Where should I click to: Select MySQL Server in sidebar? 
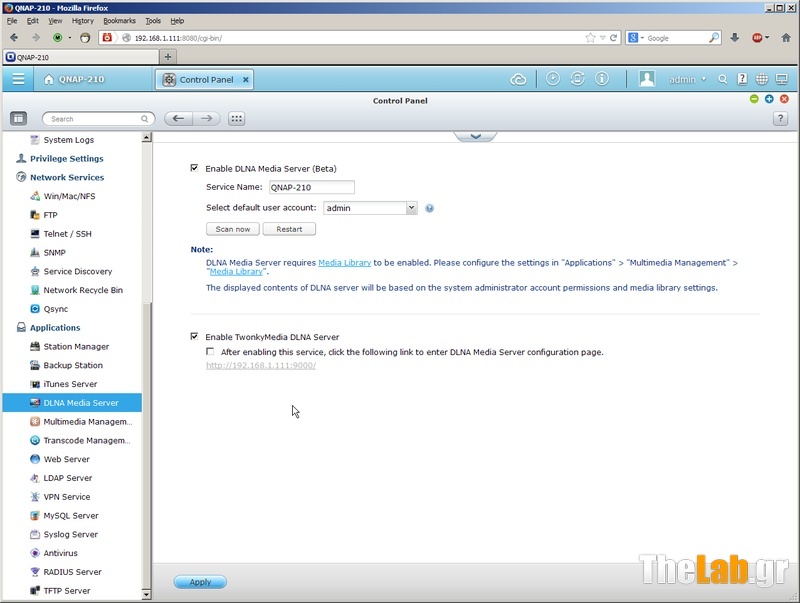pos(71,516)
